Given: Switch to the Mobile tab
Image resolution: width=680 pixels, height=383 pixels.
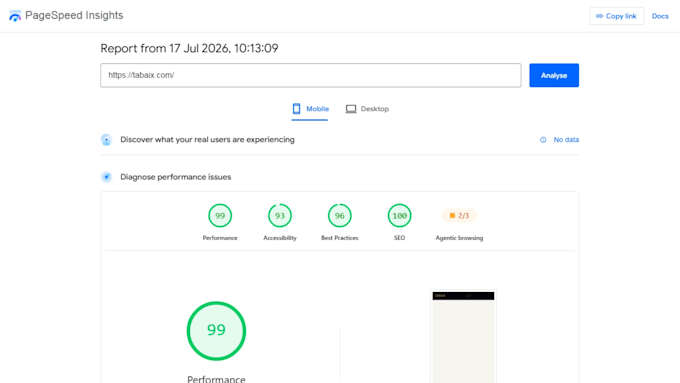Looking at the screenshot, I should point(310,109).
